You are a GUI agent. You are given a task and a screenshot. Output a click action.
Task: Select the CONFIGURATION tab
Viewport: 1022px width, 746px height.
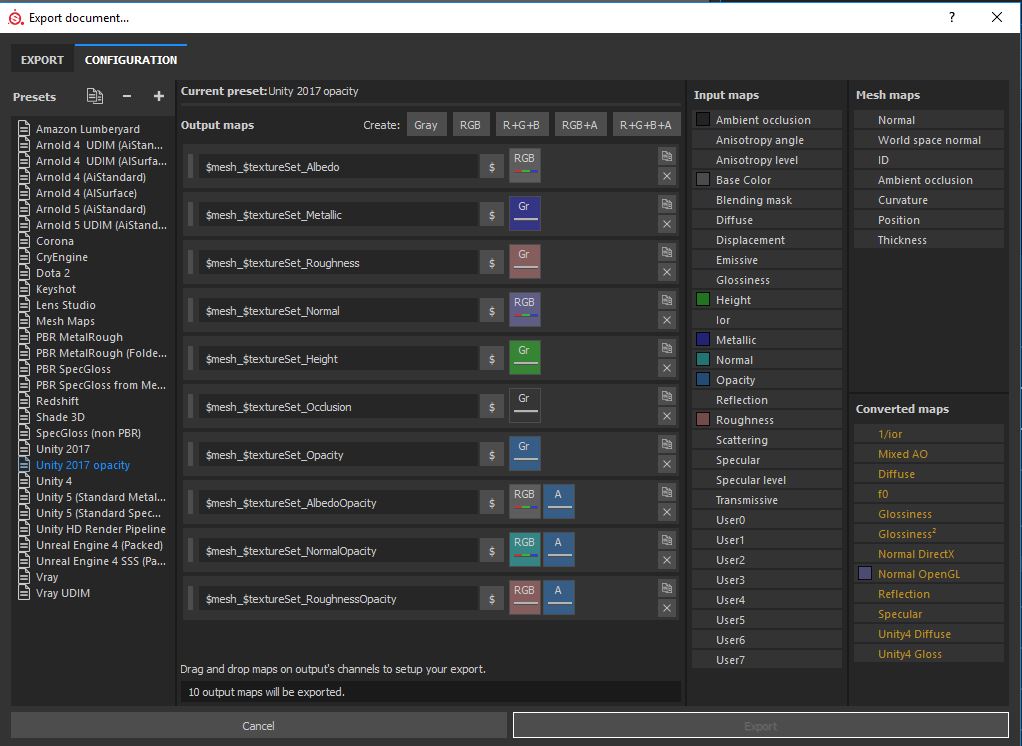131,60
